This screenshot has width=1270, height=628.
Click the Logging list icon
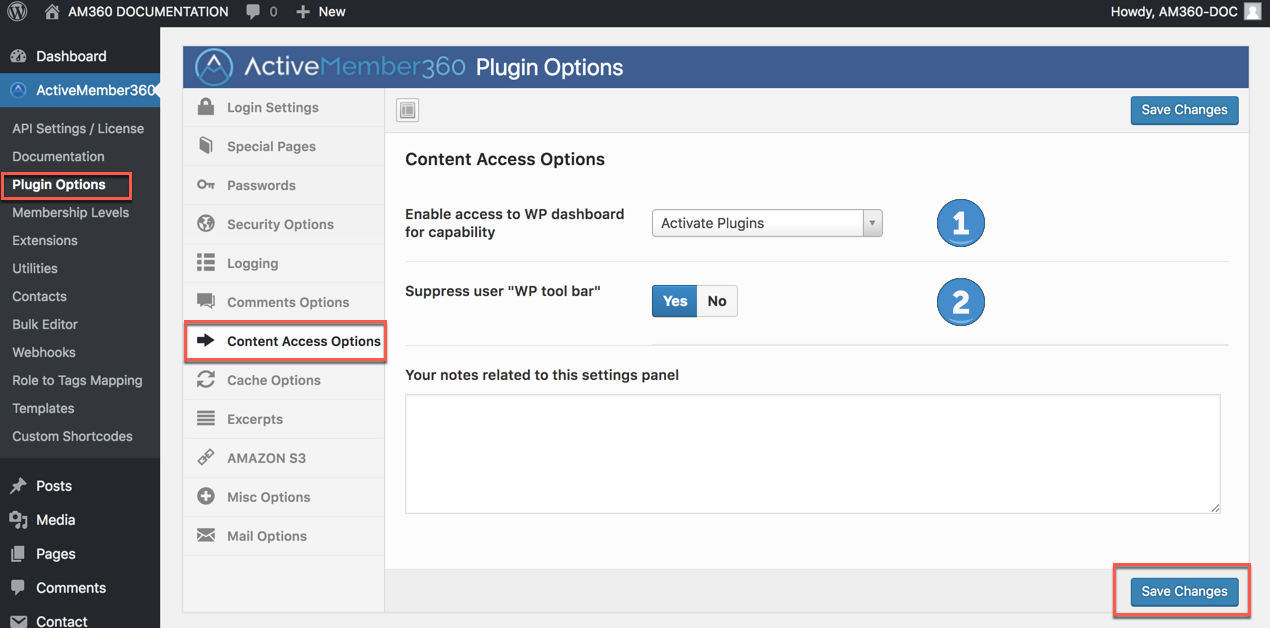(206, 263)
